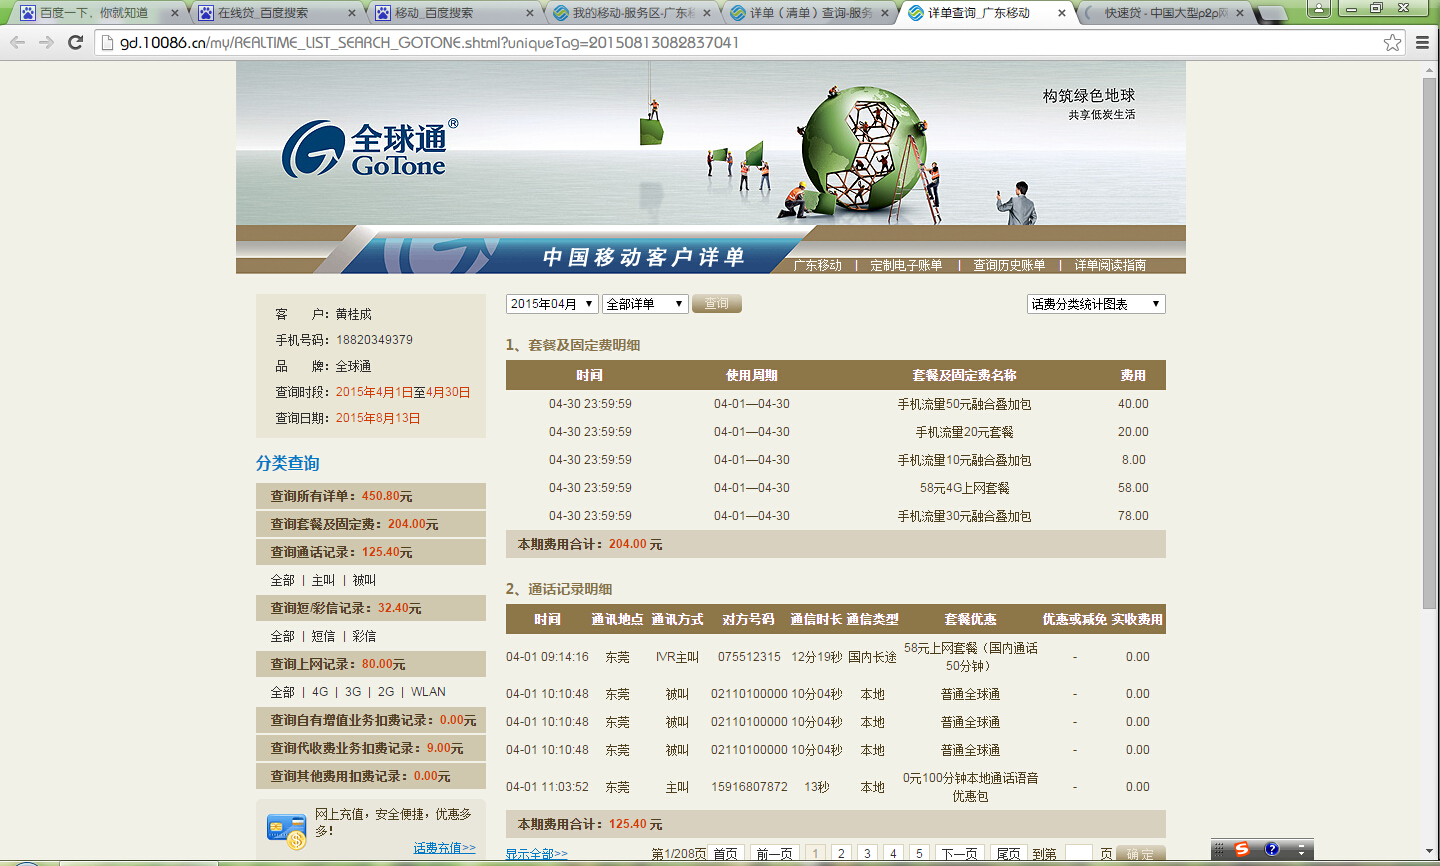This screenshot has height=866, width=1440.
Task: Open the 详单阅读指南 link
Action: [1110, 265]
